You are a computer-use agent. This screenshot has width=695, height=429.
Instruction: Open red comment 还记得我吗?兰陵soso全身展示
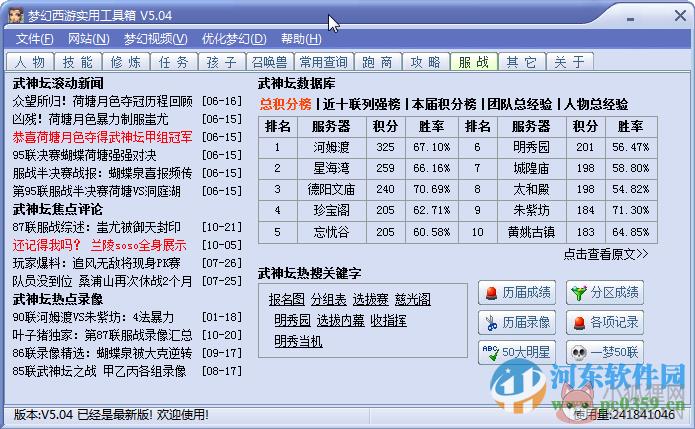coord(99,246)
